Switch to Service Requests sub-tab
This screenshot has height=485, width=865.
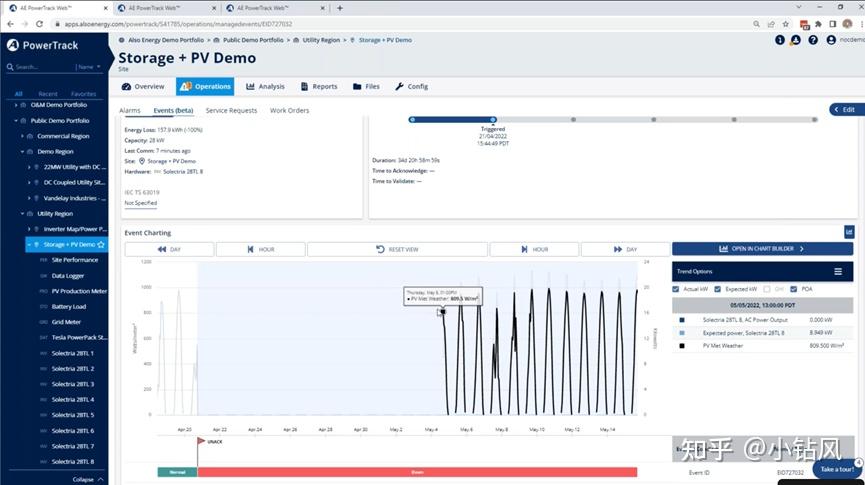[231, 110]
